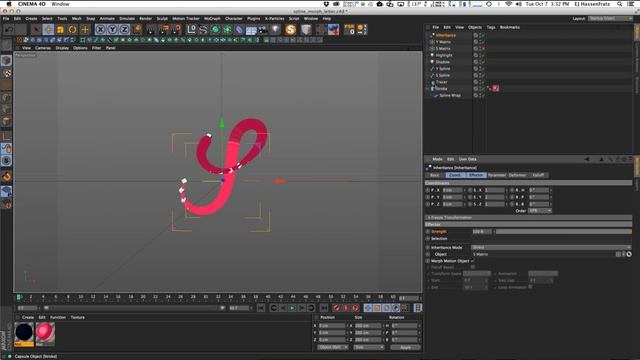Toggle Morph Motion Object checkbox

click(x=473, y=261)
